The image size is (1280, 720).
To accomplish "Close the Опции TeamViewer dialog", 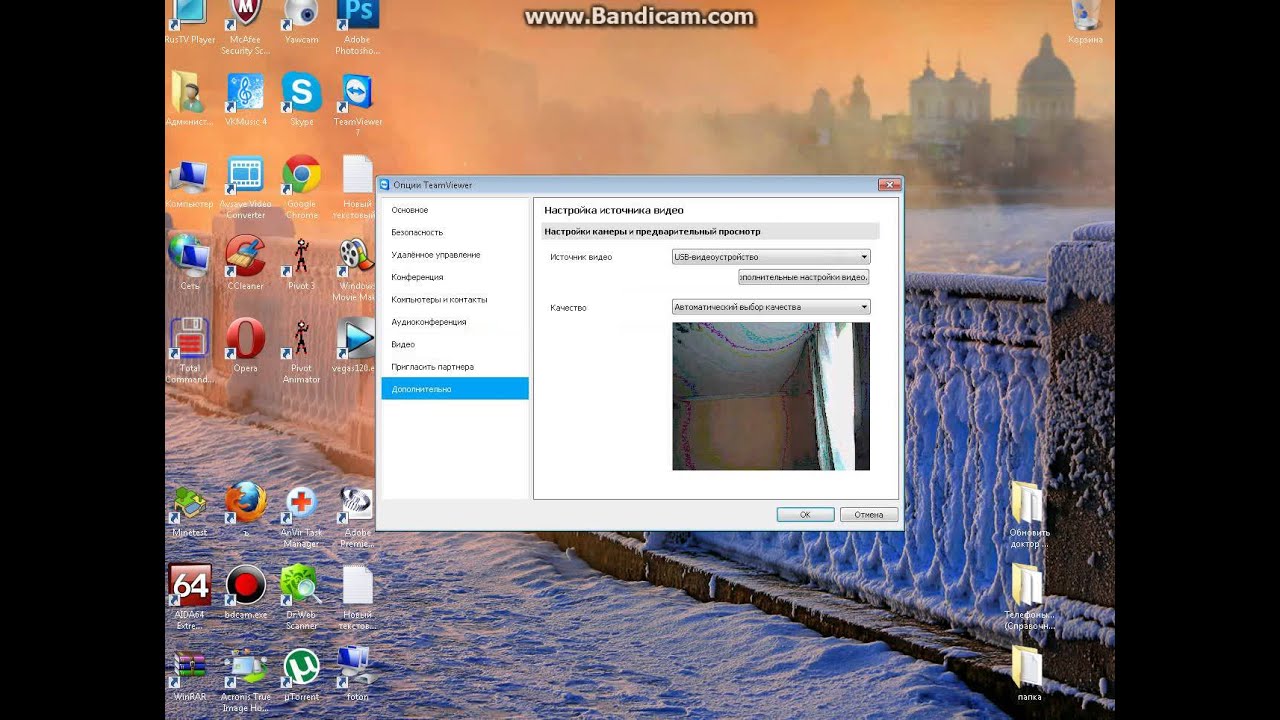I will [889, 185].
